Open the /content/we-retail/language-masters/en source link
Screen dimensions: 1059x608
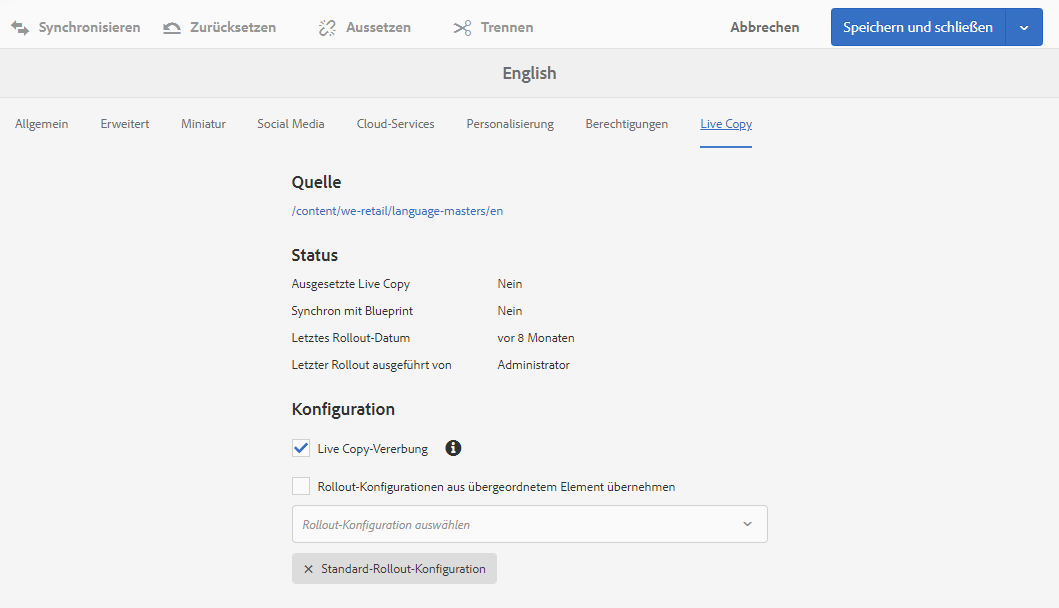(x=397, y=211)
